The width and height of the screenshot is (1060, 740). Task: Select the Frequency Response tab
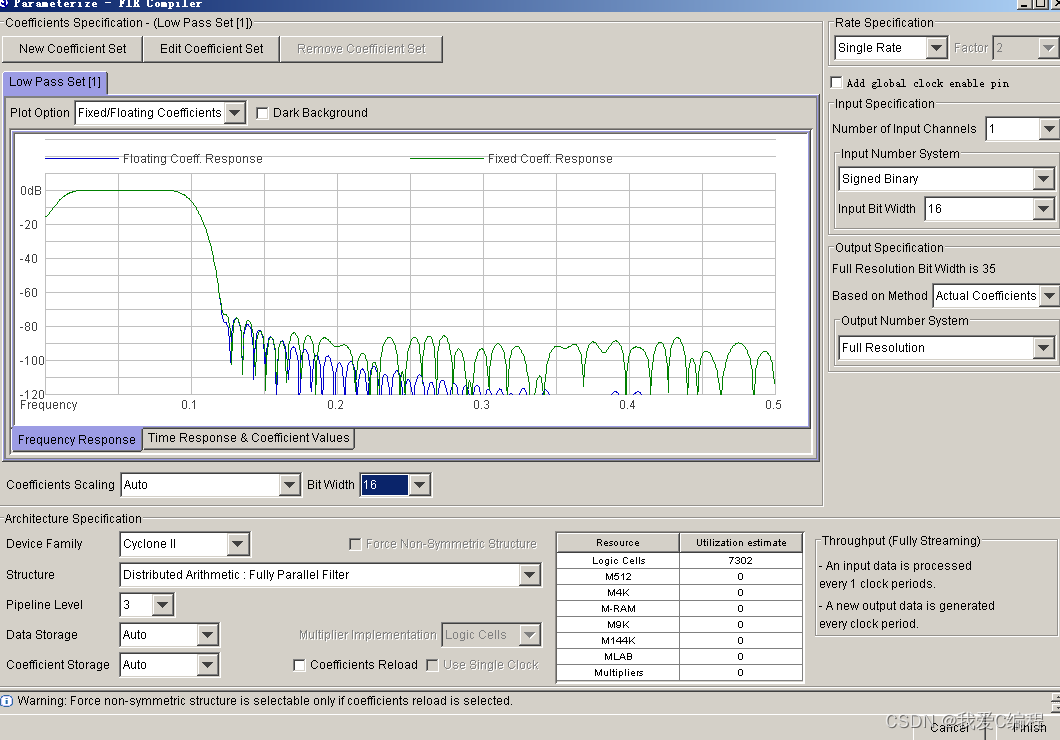[x=77, y=439]
